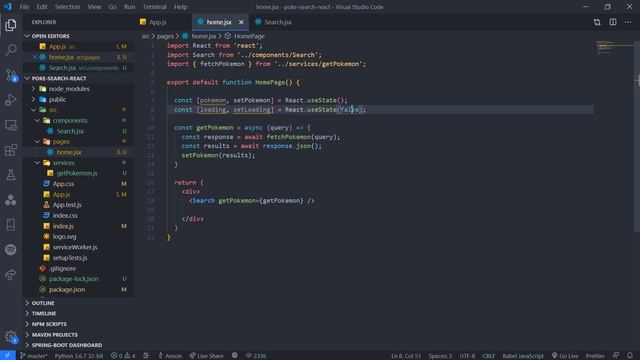The width and height of the screenshot is (640, 360).
Task: Click the remote window status bar icon
Action: tap(7, 356)
